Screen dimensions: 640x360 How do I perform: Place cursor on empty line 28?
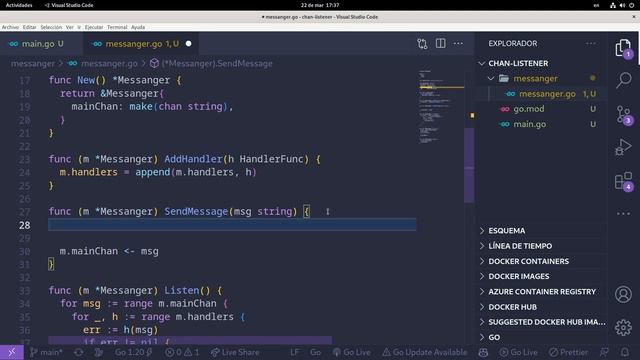[232, 225]
